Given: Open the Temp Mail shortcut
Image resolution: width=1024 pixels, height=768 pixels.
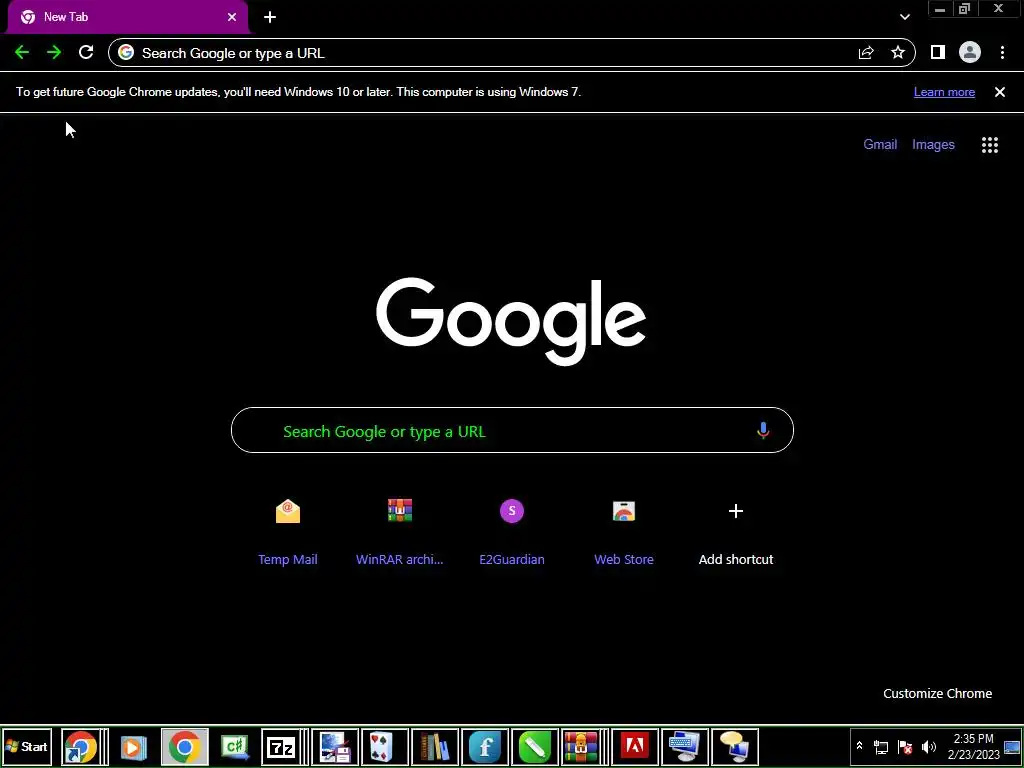Looking at the screenshot, I should [287, 532].
